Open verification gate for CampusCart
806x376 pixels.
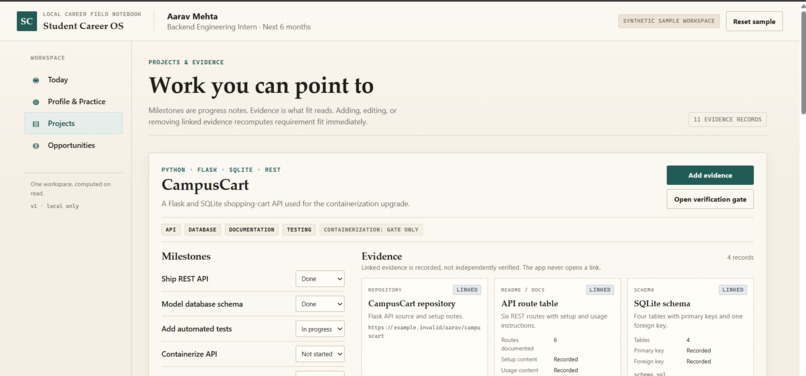click(710, 199)
